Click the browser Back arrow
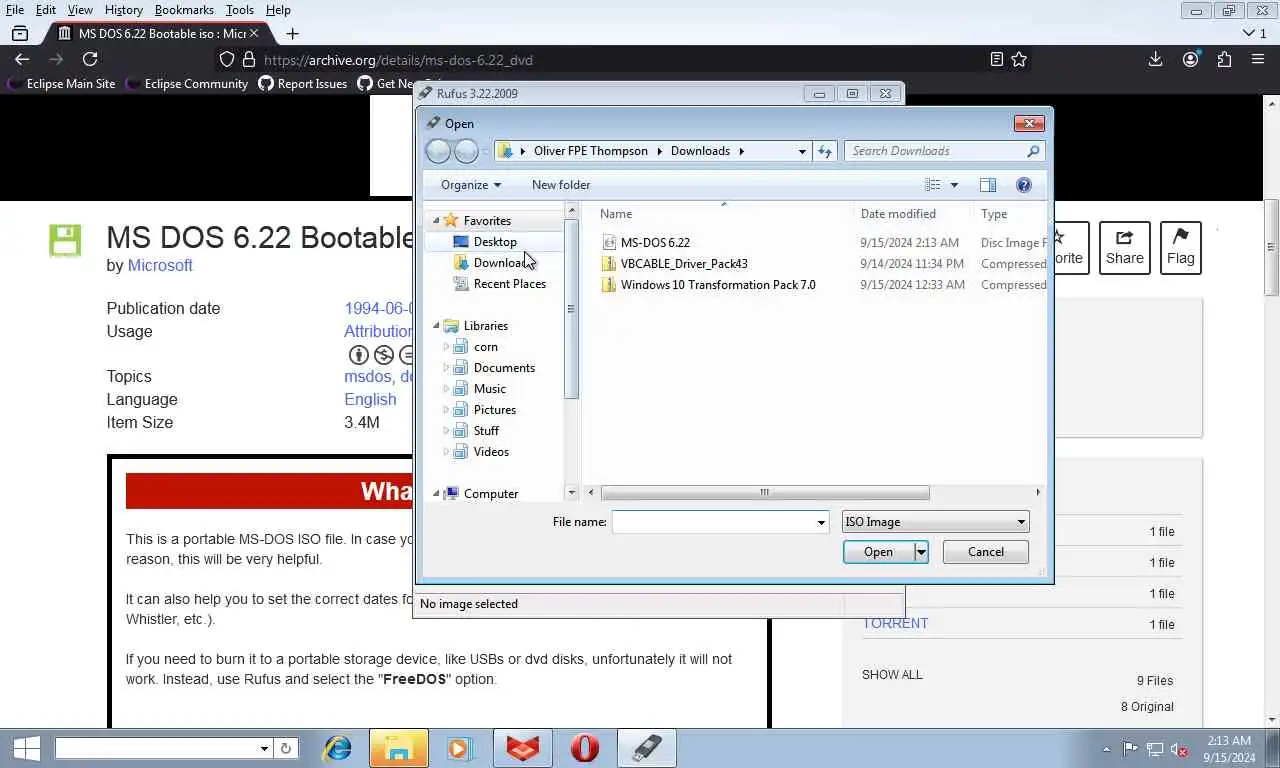Screen dimensions: 1280x768 (x=22, y=60)
